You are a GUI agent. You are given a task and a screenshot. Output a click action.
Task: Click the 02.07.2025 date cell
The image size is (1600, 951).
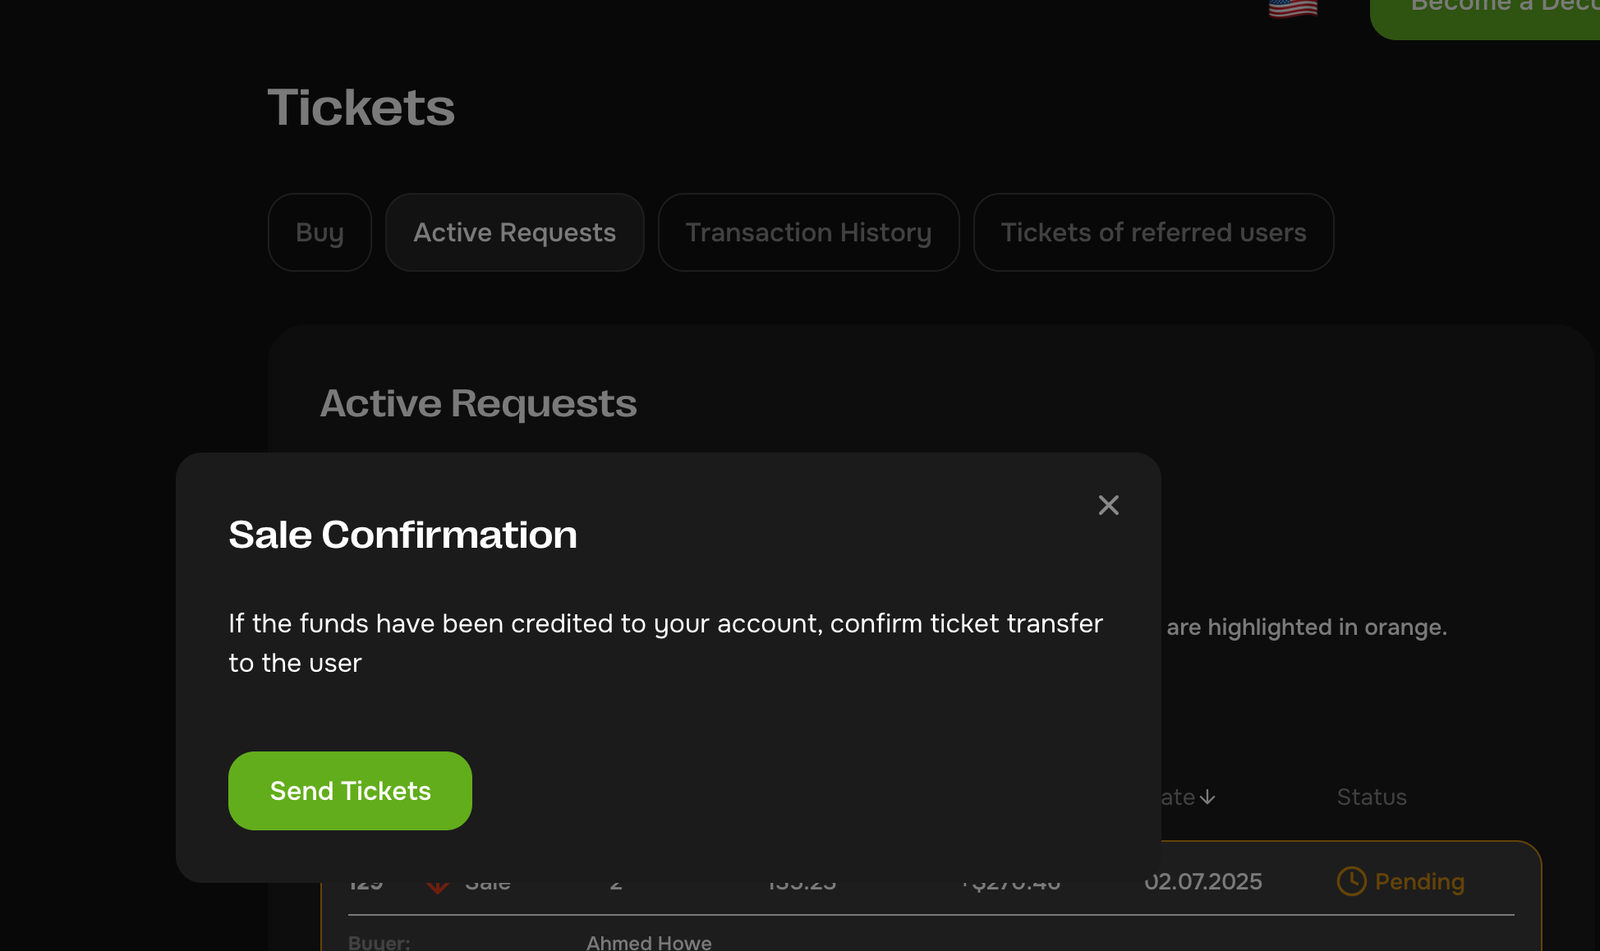coord(1205,882)
